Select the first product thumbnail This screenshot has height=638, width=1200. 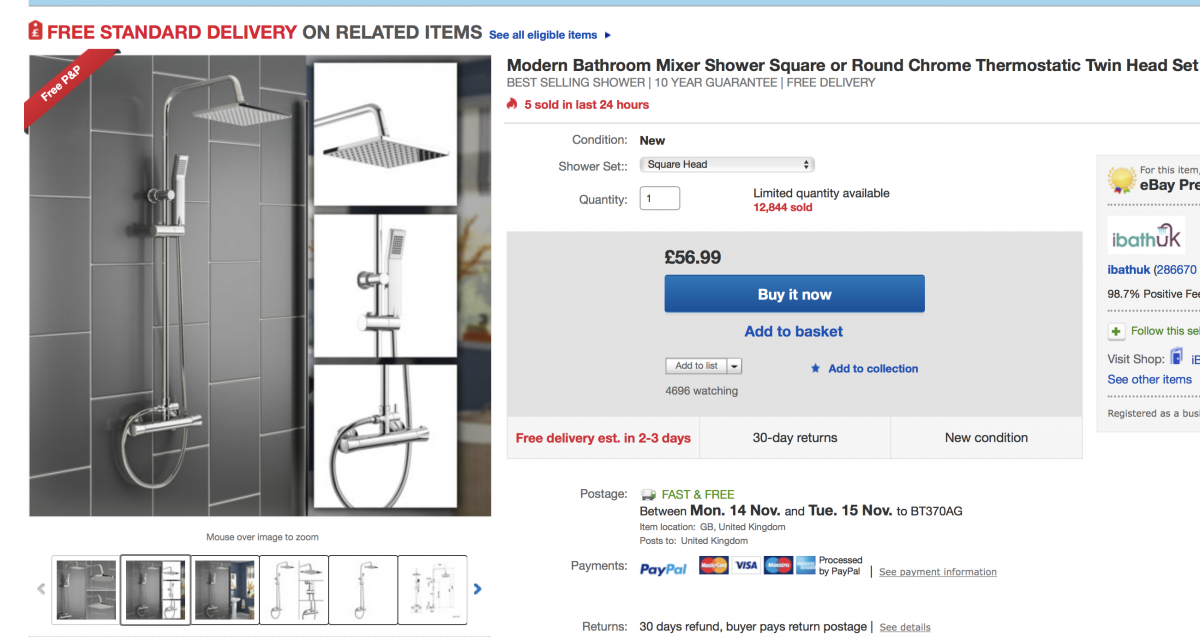[86, 589]
